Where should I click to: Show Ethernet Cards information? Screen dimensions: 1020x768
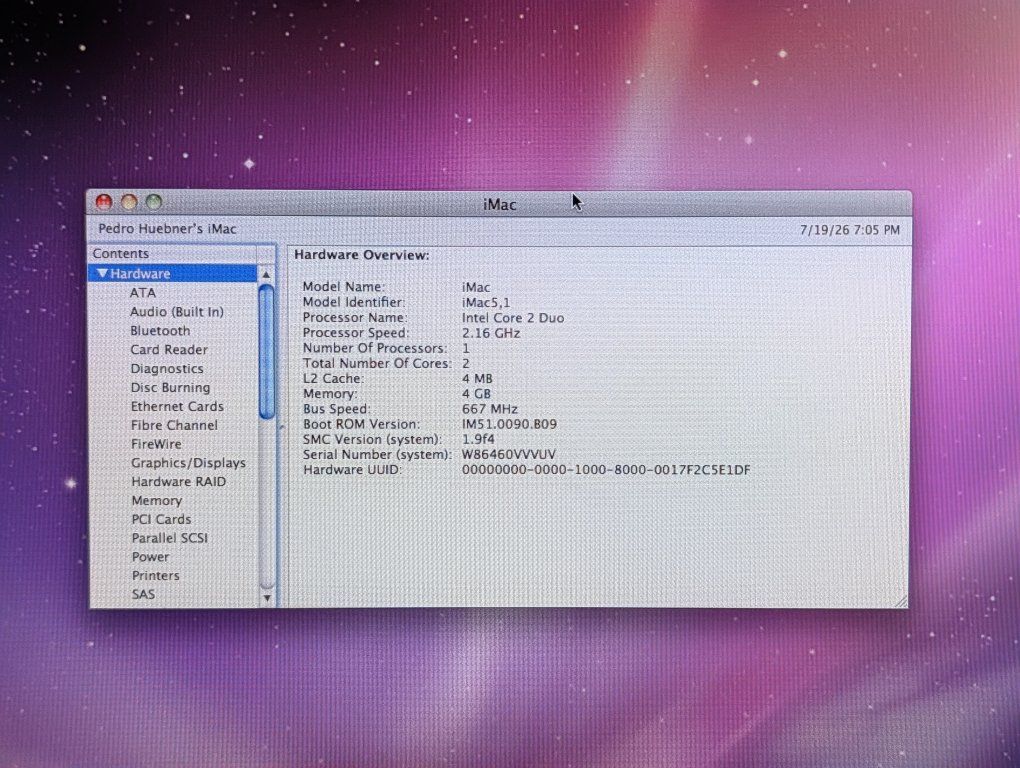point(177,406)
